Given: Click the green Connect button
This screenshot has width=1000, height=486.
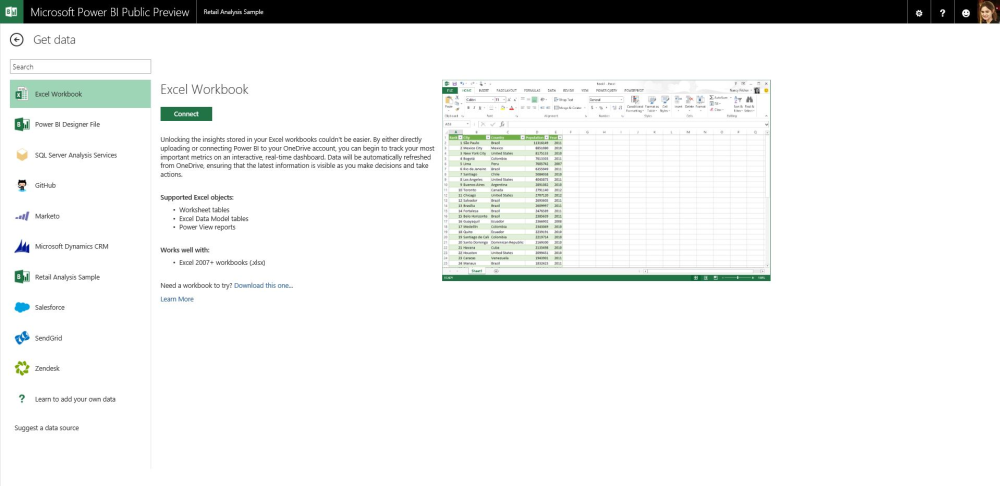Looking at the screenshot, I should 186,114.
